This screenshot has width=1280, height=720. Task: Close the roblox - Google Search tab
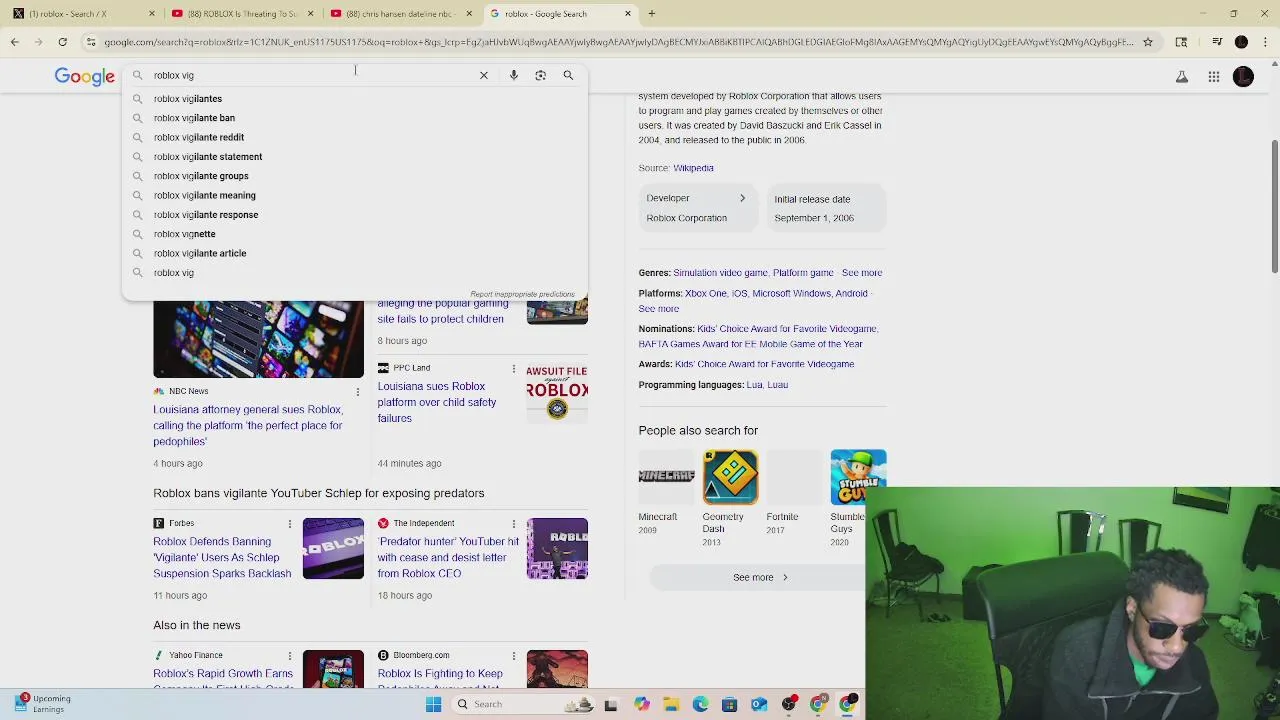(x=628, y=14)
